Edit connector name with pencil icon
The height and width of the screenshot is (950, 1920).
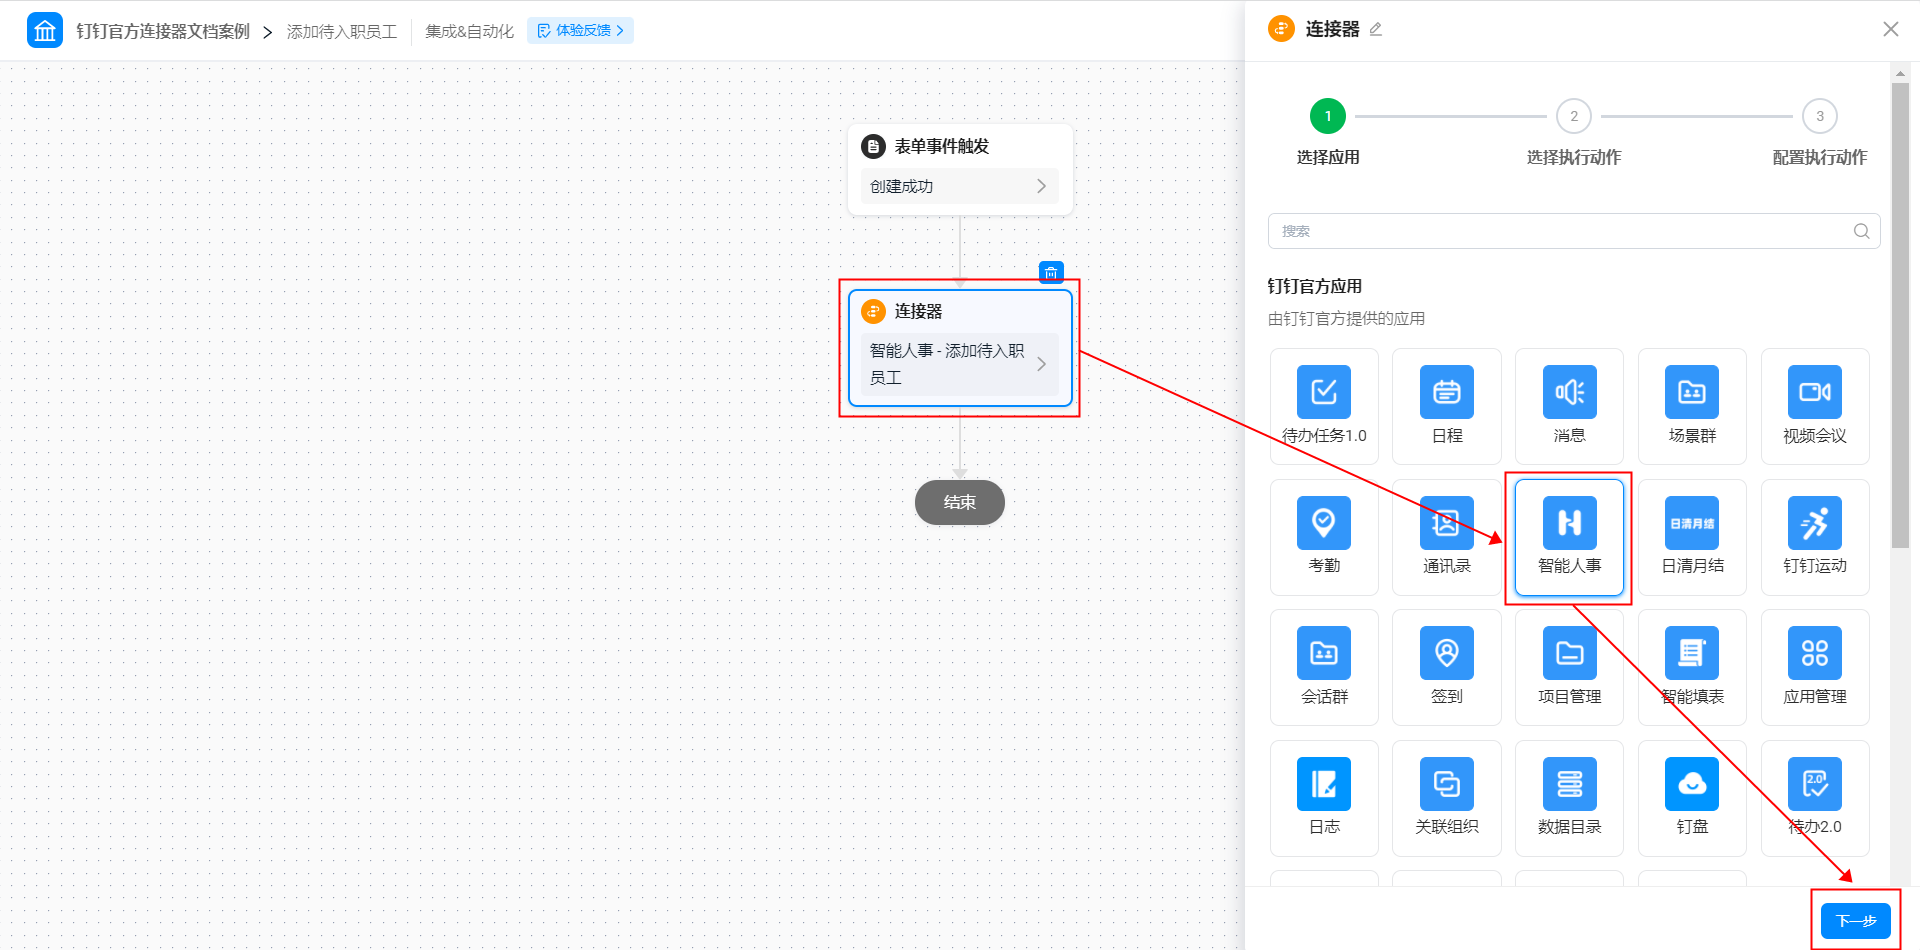pos(1376,29)
